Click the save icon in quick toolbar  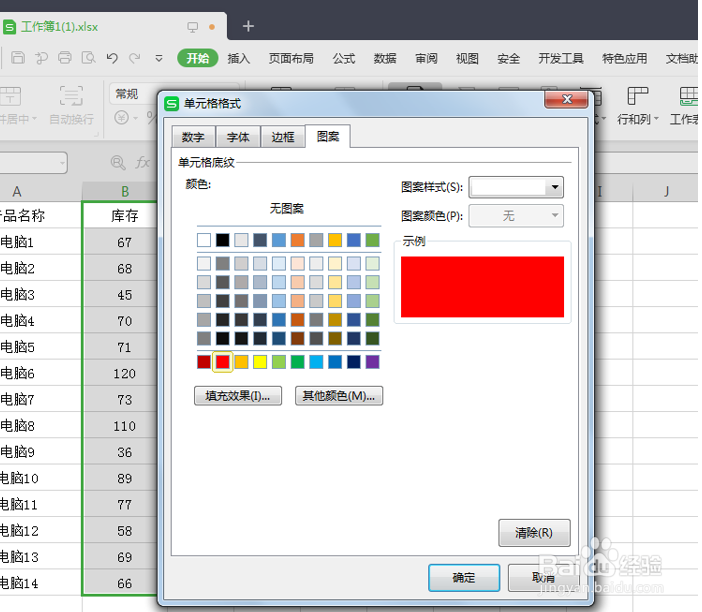18,58
